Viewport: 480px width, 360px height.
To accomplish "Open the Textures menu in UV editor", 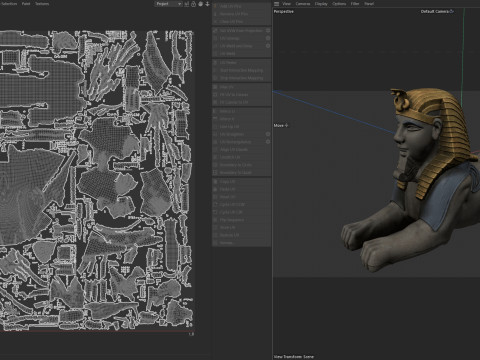I will (42, 4).
